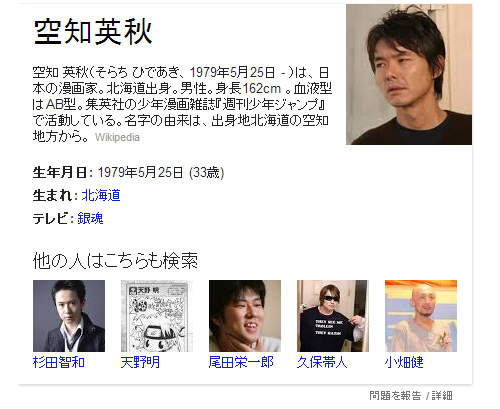Click the 空知英秋 title heading
Screen dimensions: 500x409
click(93, 32)
